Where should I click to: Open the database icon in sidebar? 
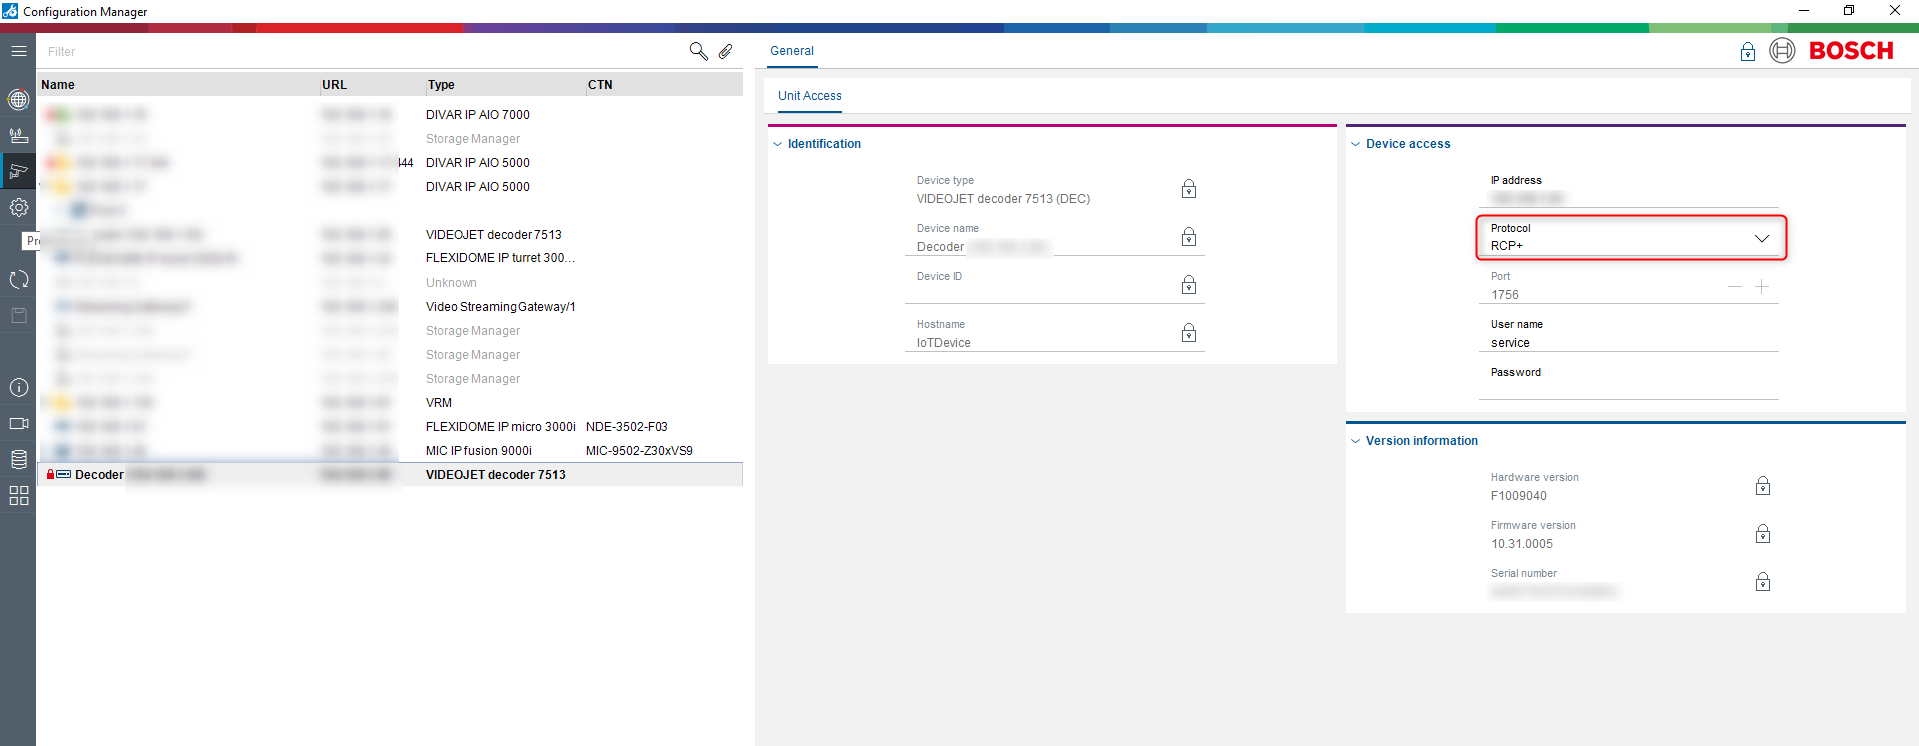tap(18, 459)
